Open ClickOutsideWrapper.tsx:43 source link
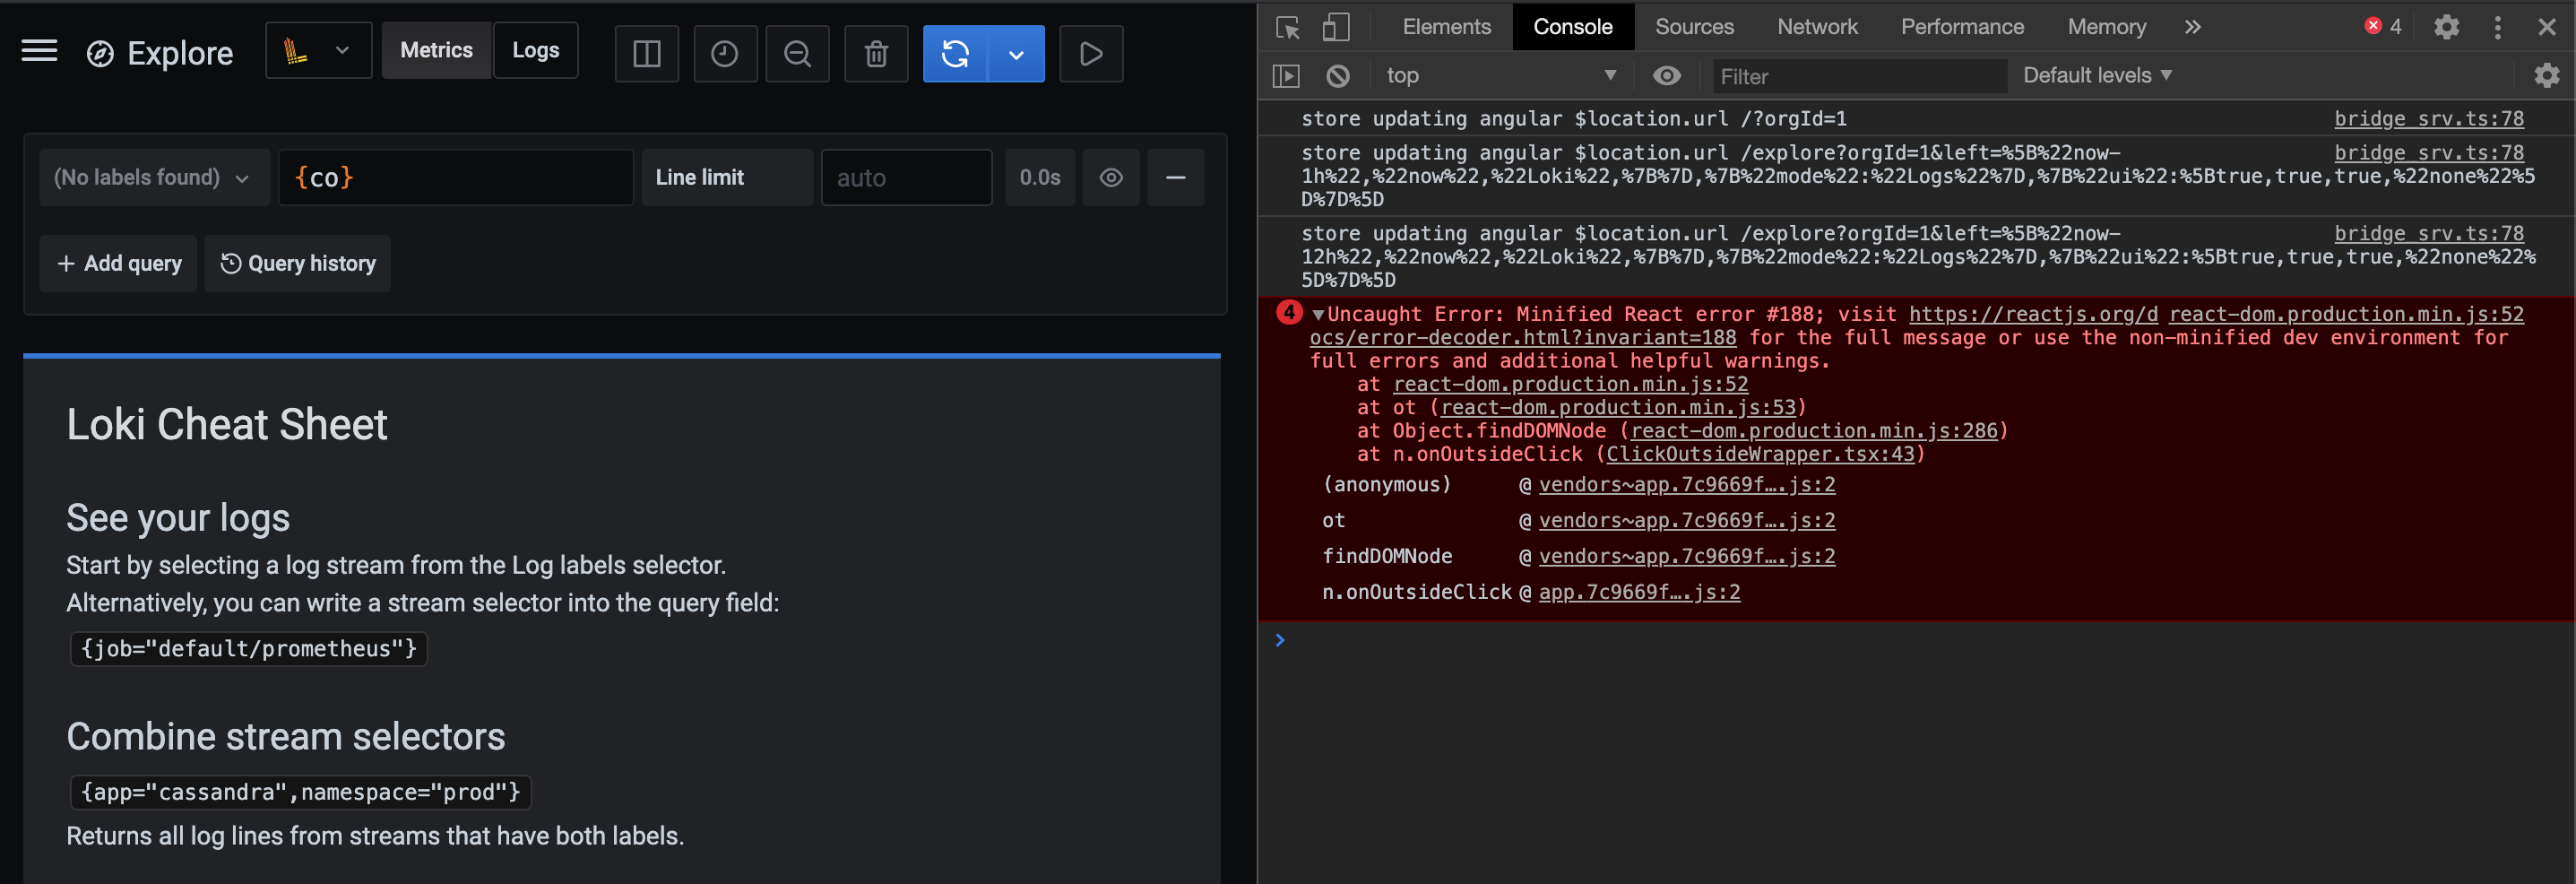The image size is (2576, 884). [x=1760, y=455]
